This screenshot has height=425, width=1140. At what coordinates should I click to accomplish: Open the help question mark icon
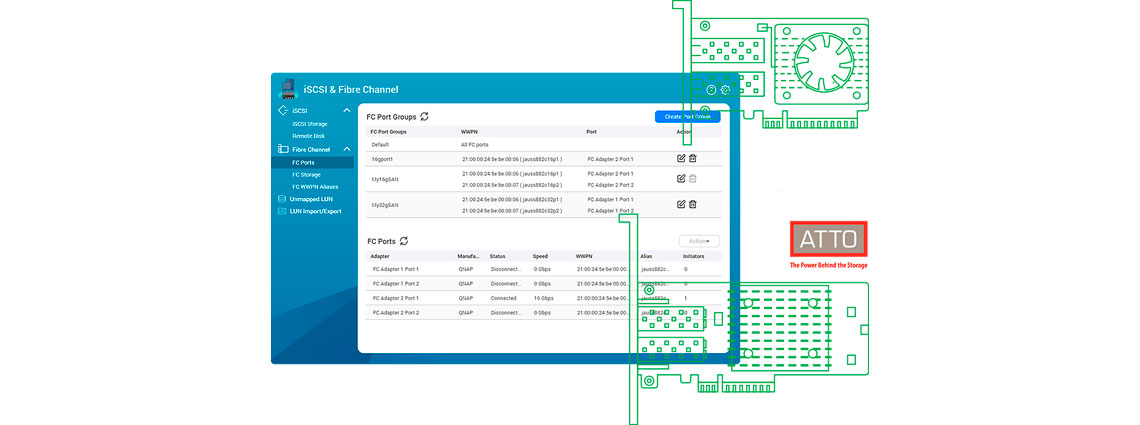click(x=711, y=90)
